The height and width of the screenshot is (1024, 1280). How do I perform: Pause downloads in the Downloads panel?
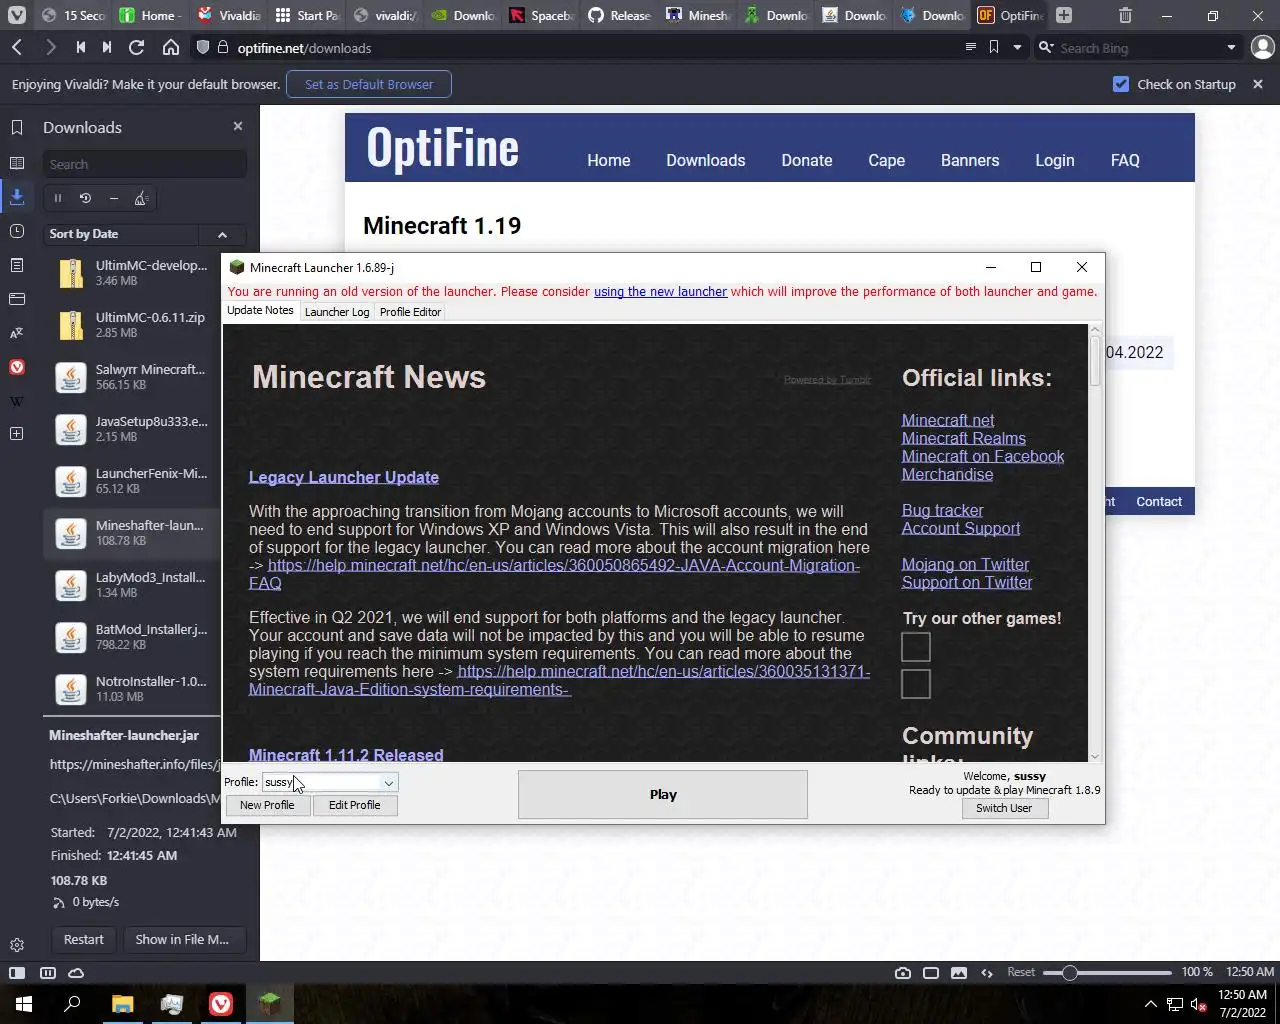pyautogui.click(x=58, y=198)
